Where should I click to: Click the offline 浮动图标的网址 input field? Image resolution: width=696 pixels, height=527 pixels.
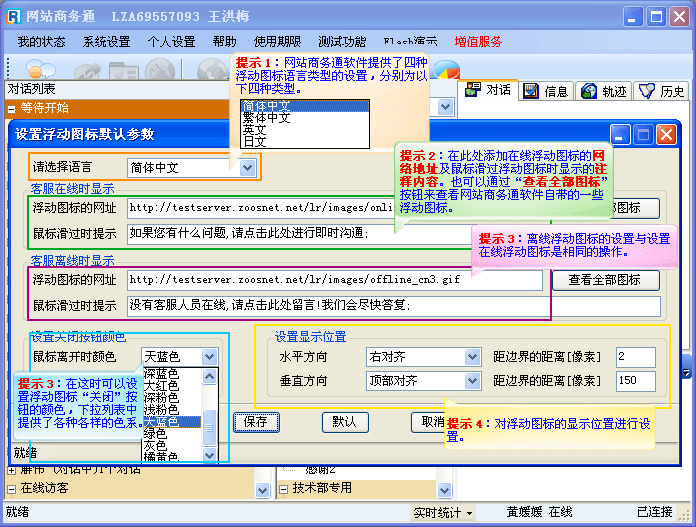pos(334,281)
